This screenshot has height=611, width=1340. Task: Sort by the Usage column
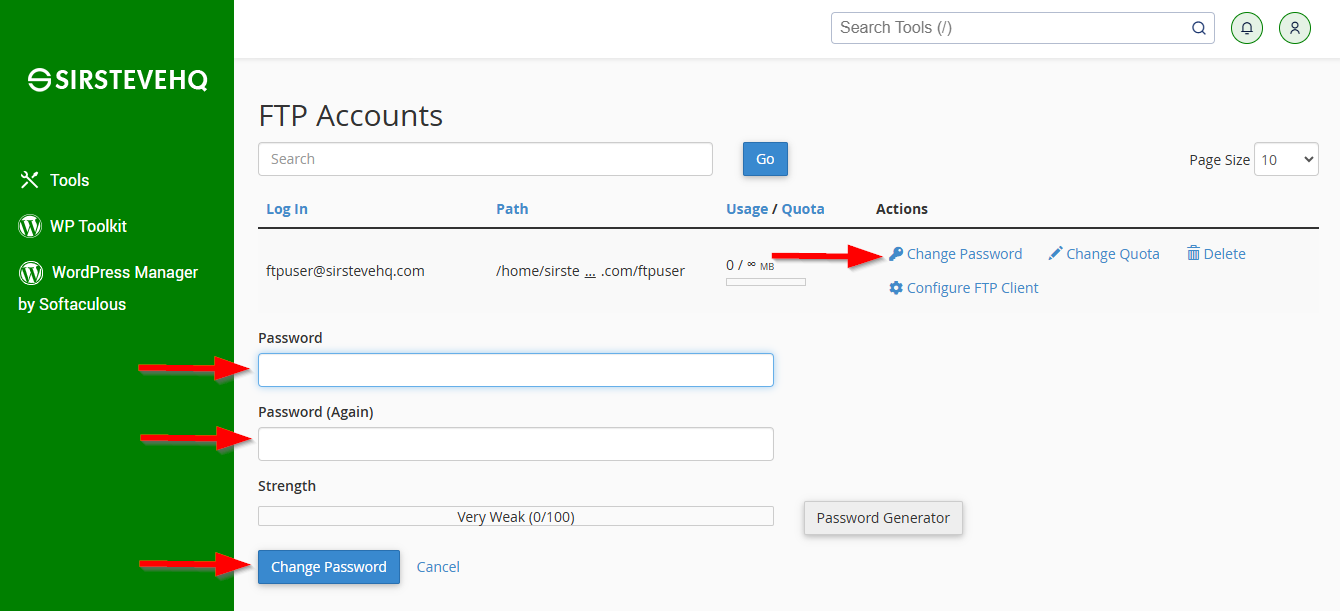747,209
